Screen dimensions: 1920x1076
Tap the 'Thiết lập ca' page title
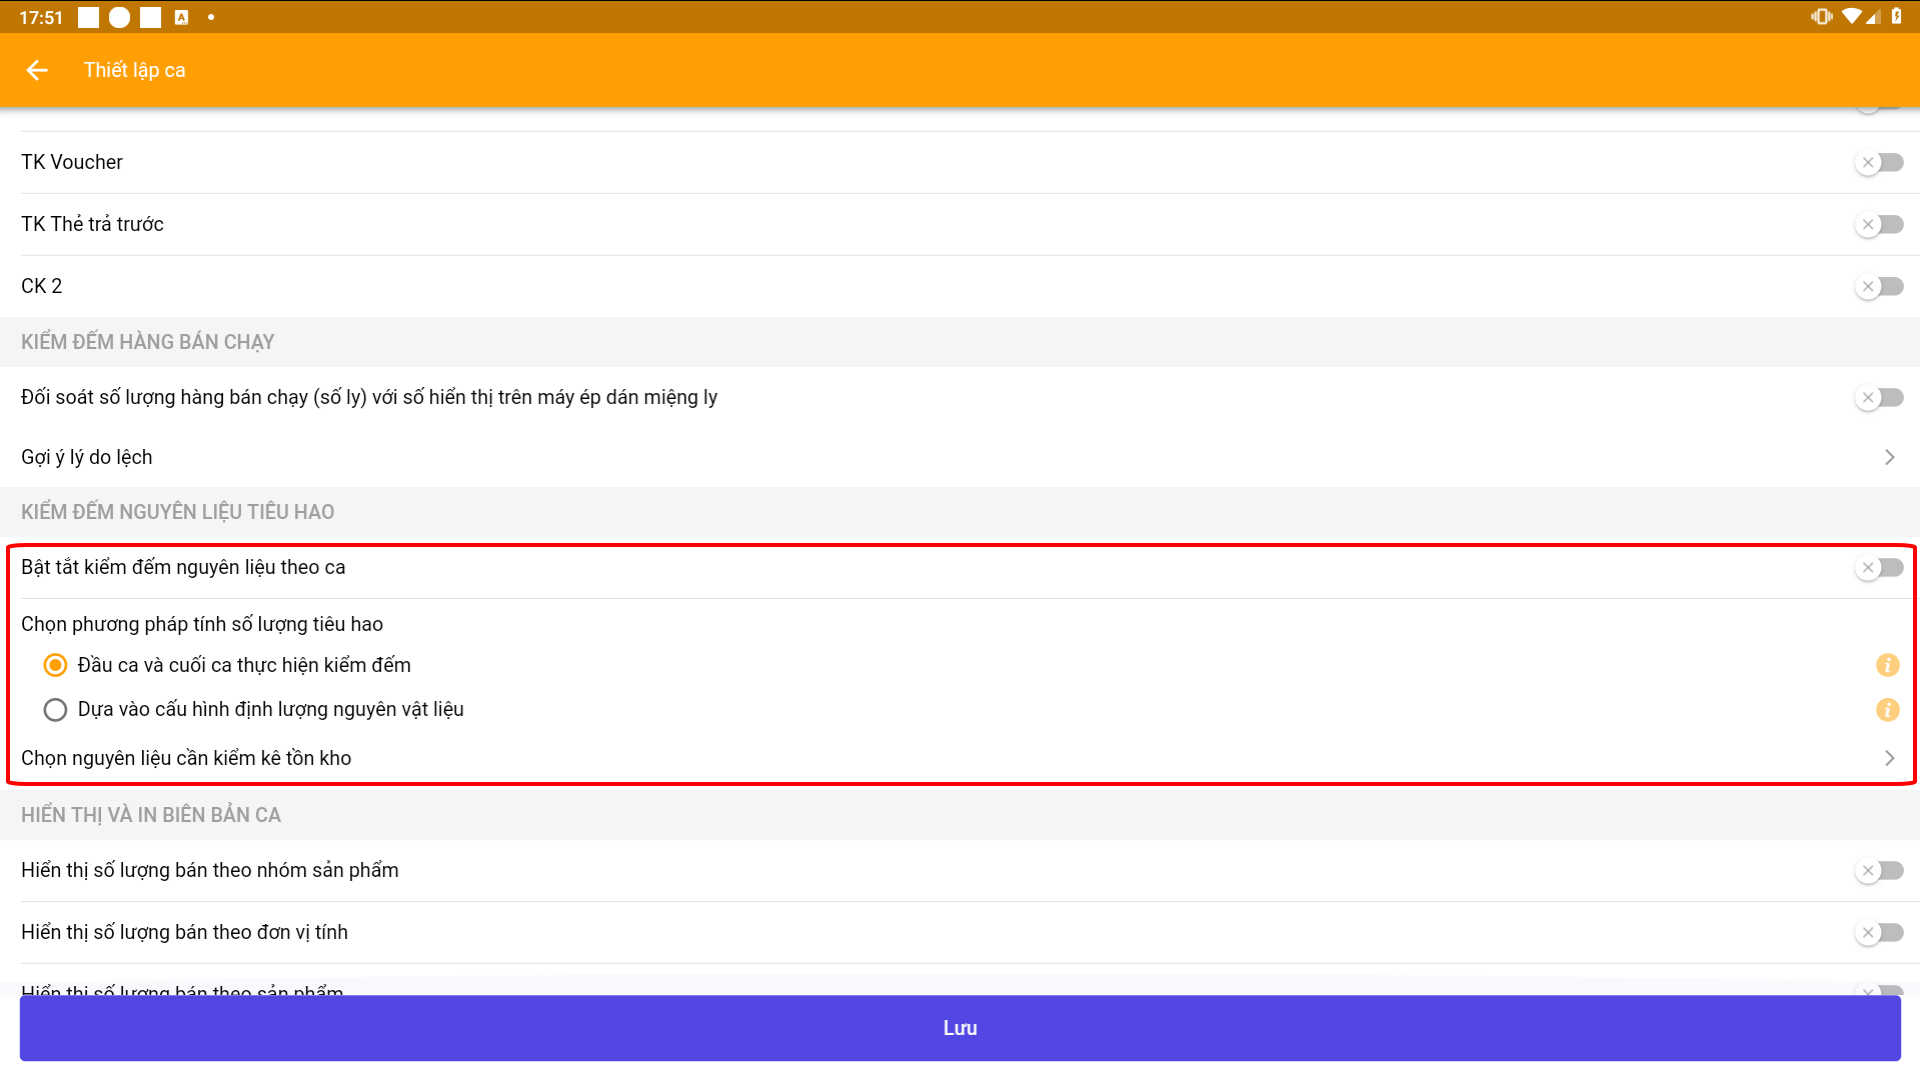click(134, 70)
